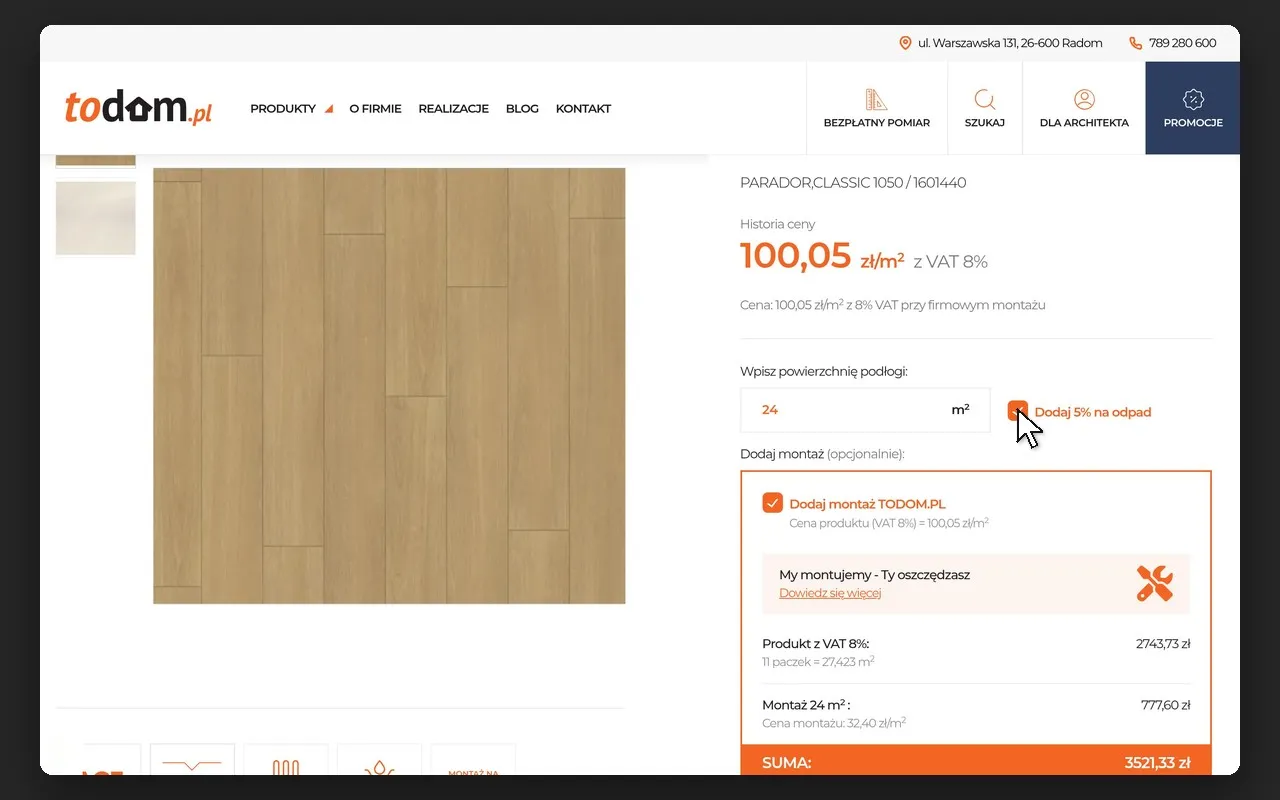Open the Produkty menu

pos(283,109)
